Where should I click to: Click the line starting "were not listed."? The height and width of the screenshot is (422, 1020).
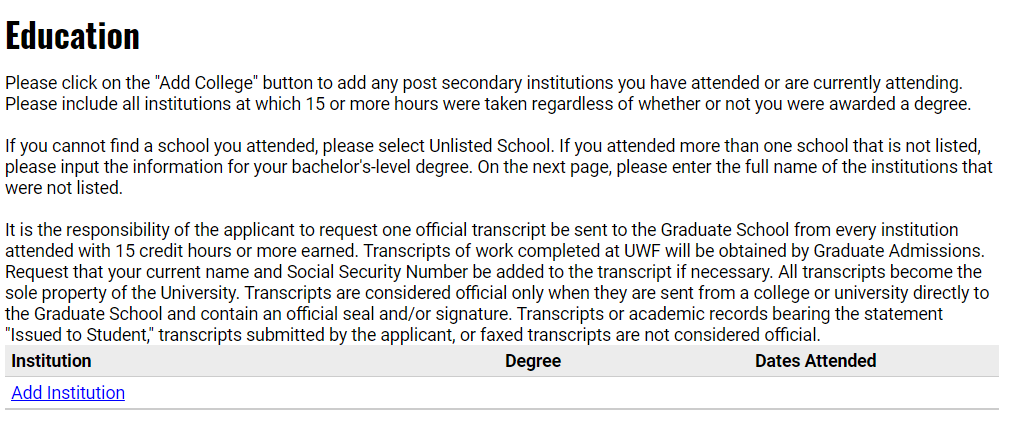click(x=64, y=188)
